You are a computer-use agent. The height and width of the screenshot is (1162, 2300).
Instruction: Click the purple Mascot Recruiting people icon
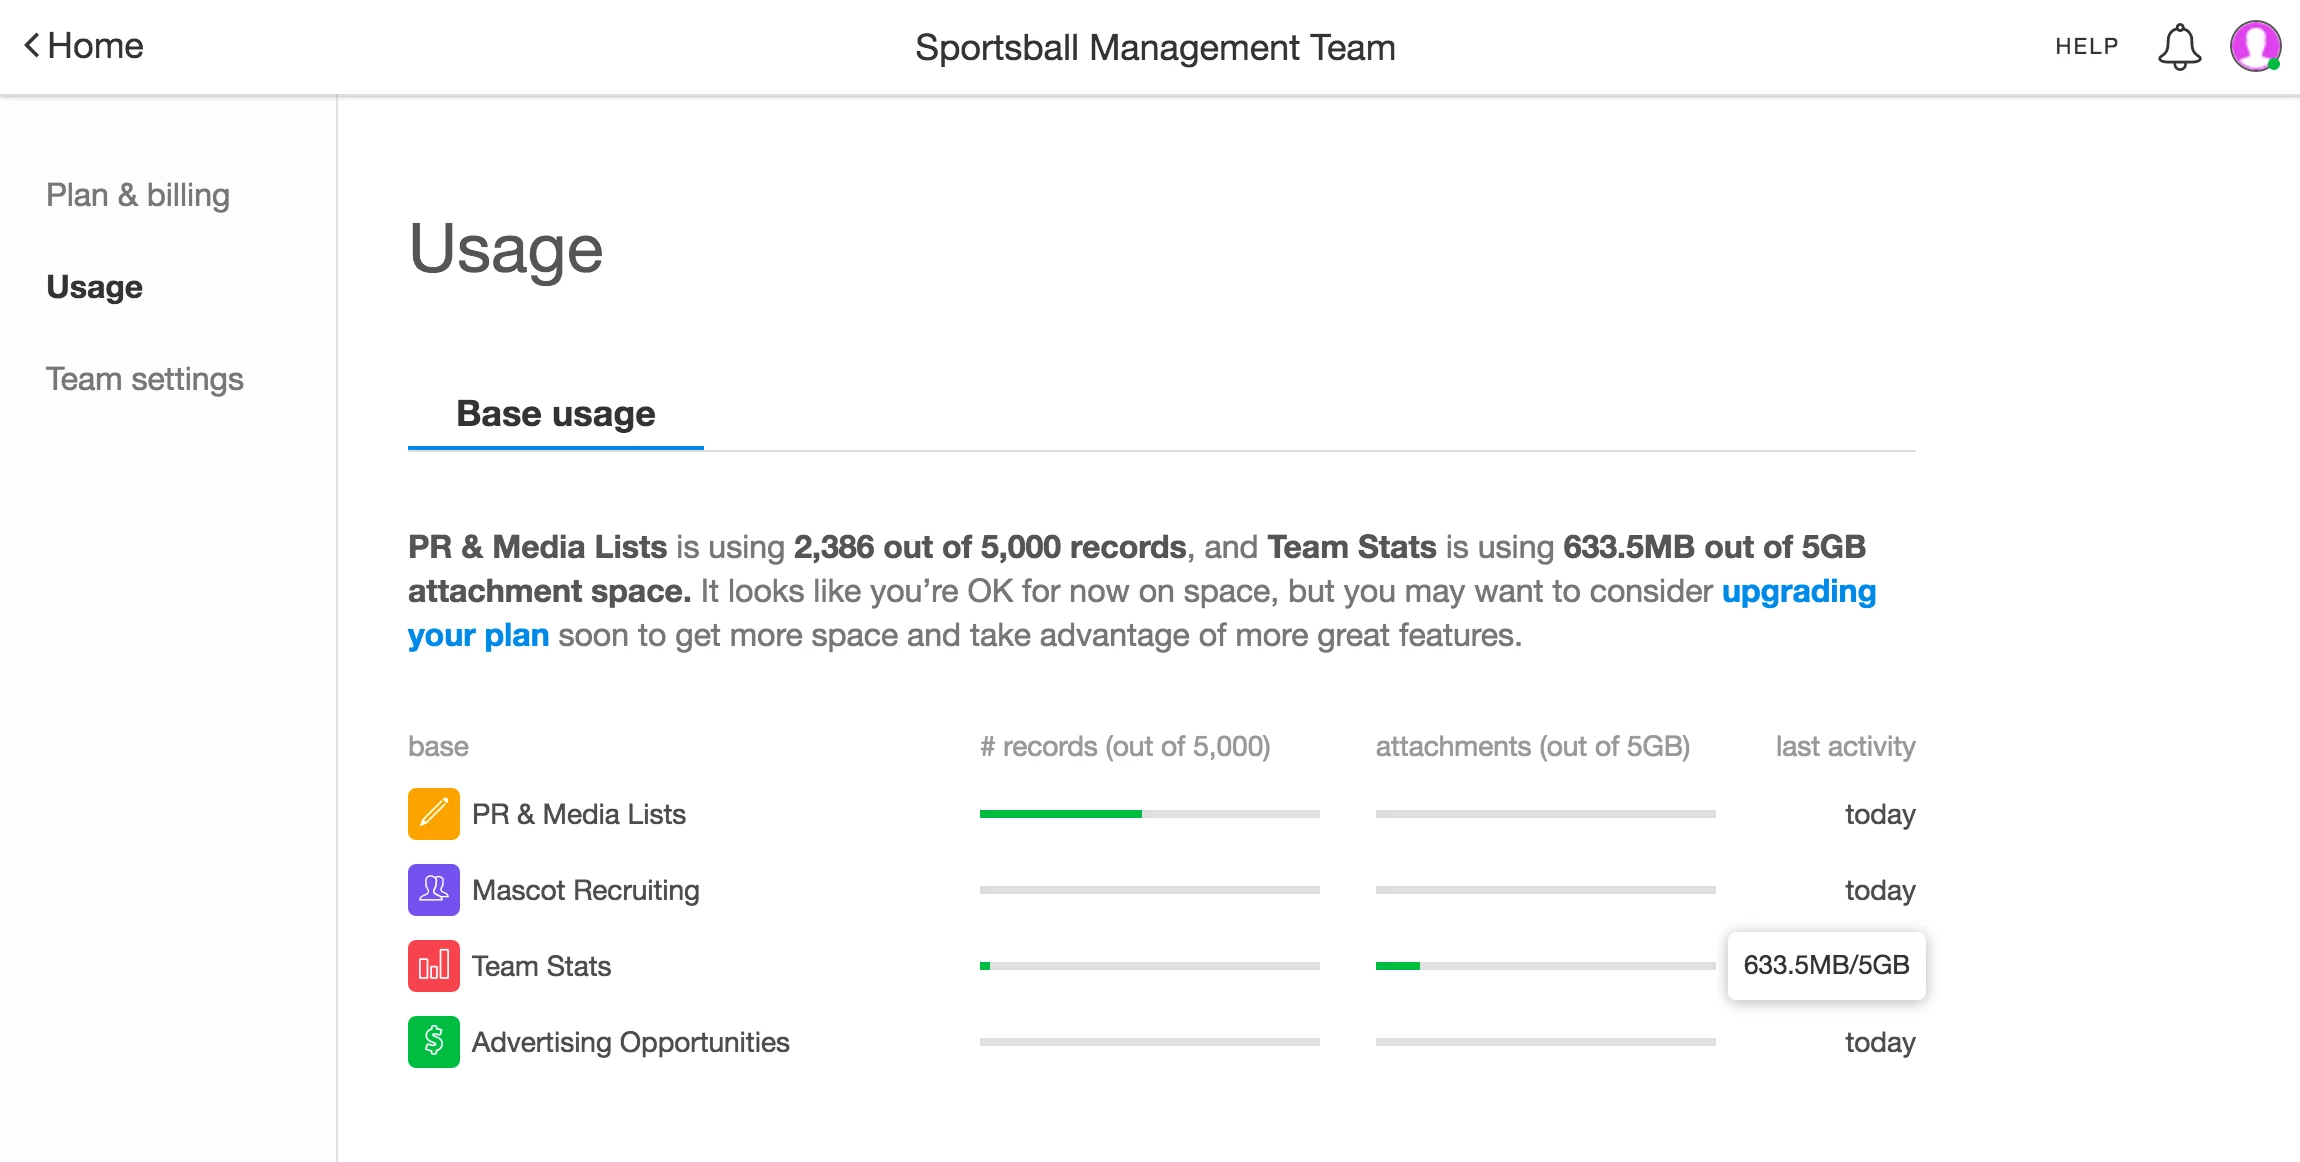433,890
